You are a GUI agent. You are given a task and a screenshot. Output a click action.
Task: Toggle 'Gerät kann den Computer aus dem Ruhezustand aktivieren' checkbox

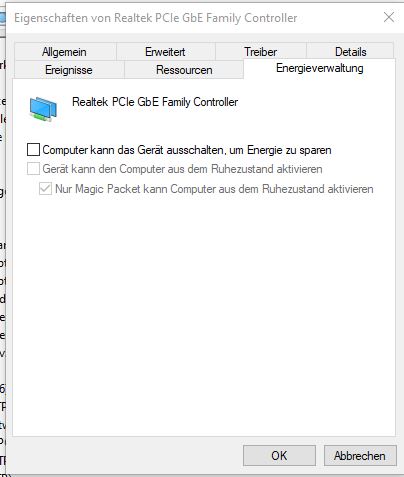(x=33, y=169)
